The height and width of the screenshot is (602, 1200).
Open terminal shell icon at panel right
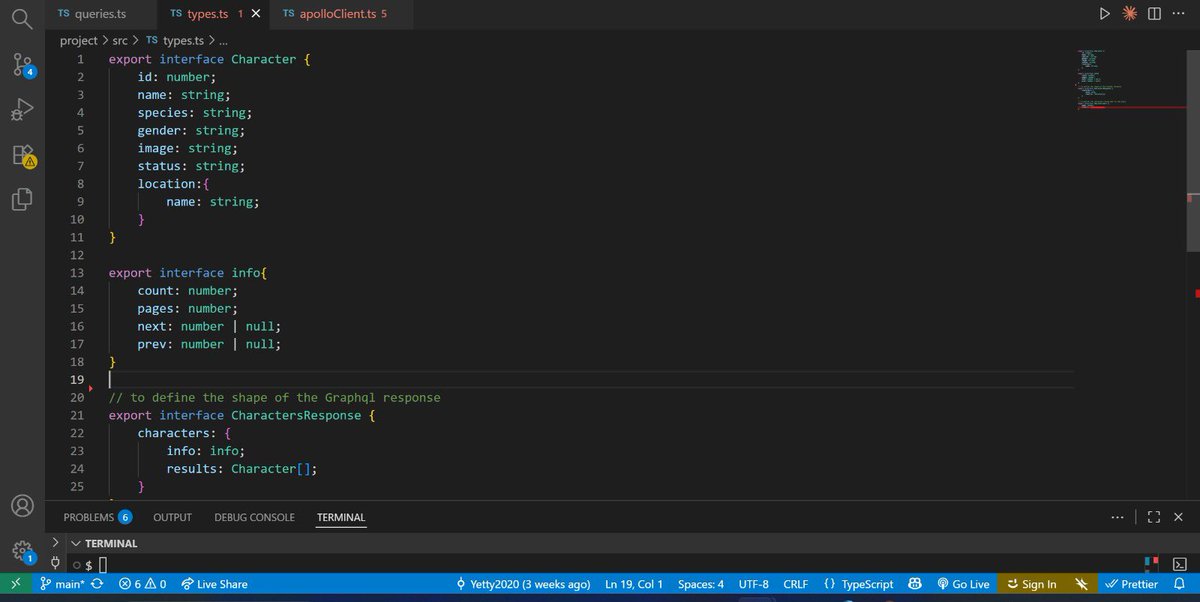1180,565
